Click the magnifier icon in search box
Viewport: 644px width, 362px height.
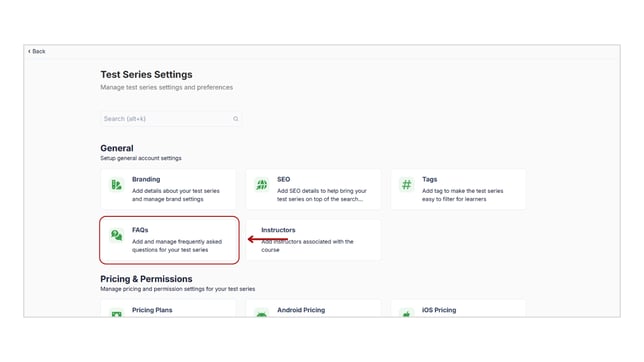pos(235,119)
